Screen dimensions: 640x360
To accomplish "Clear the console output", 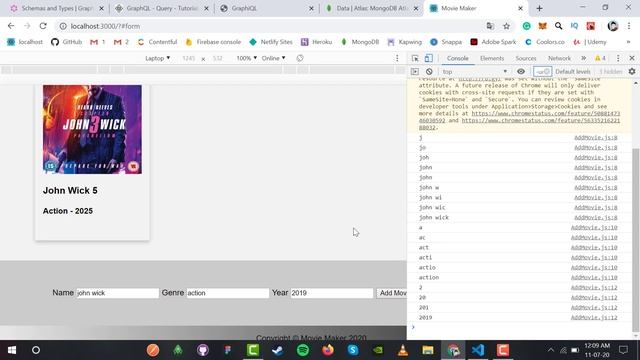I will click(429, 71).
